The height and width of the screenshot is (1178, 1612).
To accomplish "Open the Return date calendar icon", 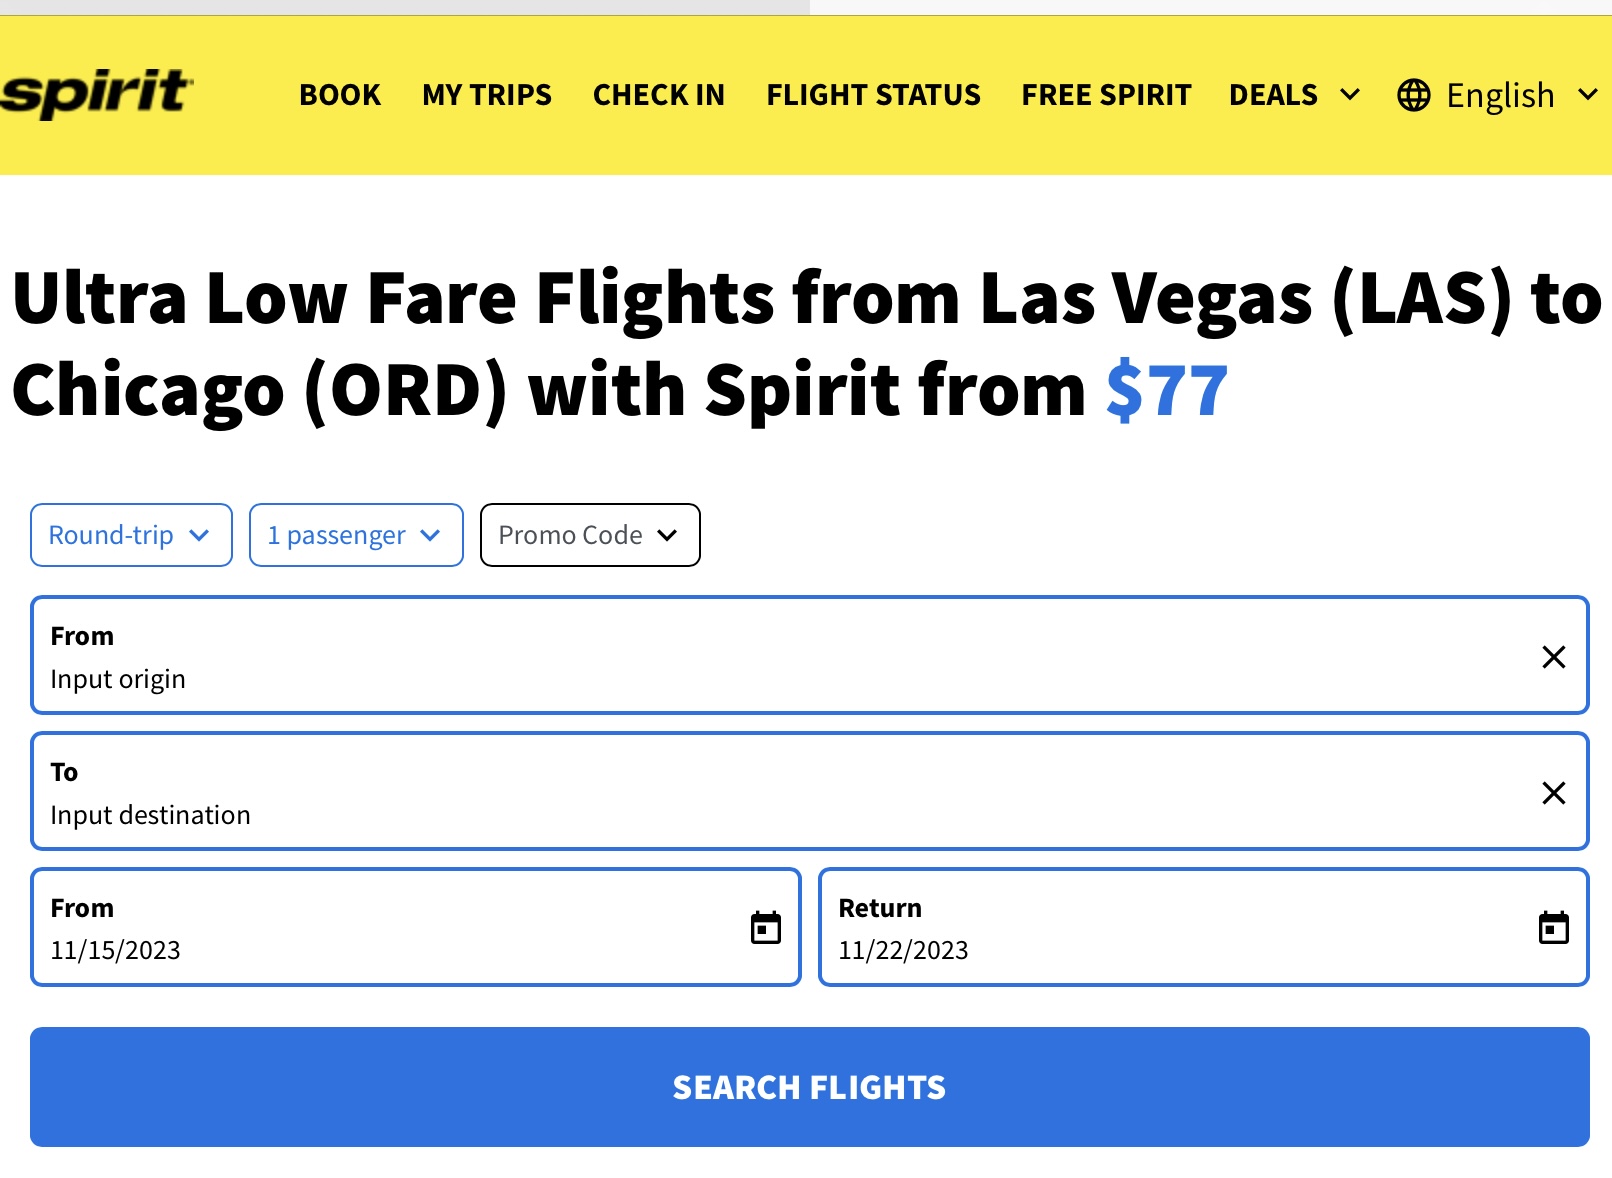I will click(x=1553, y=927).
